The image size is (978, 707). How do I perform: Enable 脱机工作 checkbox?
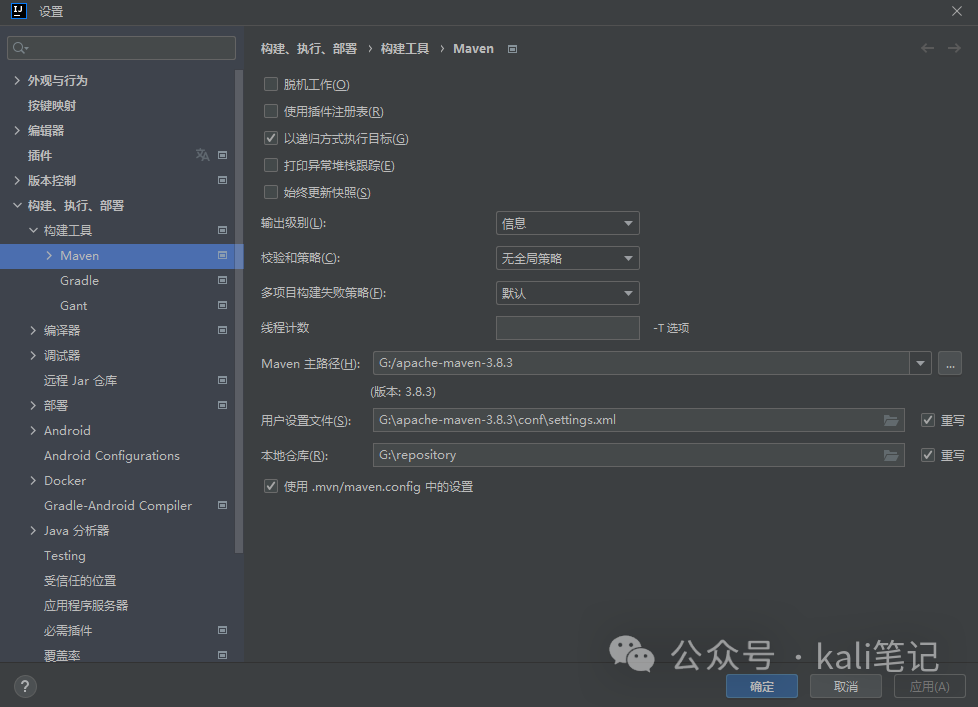click(271, 84)
